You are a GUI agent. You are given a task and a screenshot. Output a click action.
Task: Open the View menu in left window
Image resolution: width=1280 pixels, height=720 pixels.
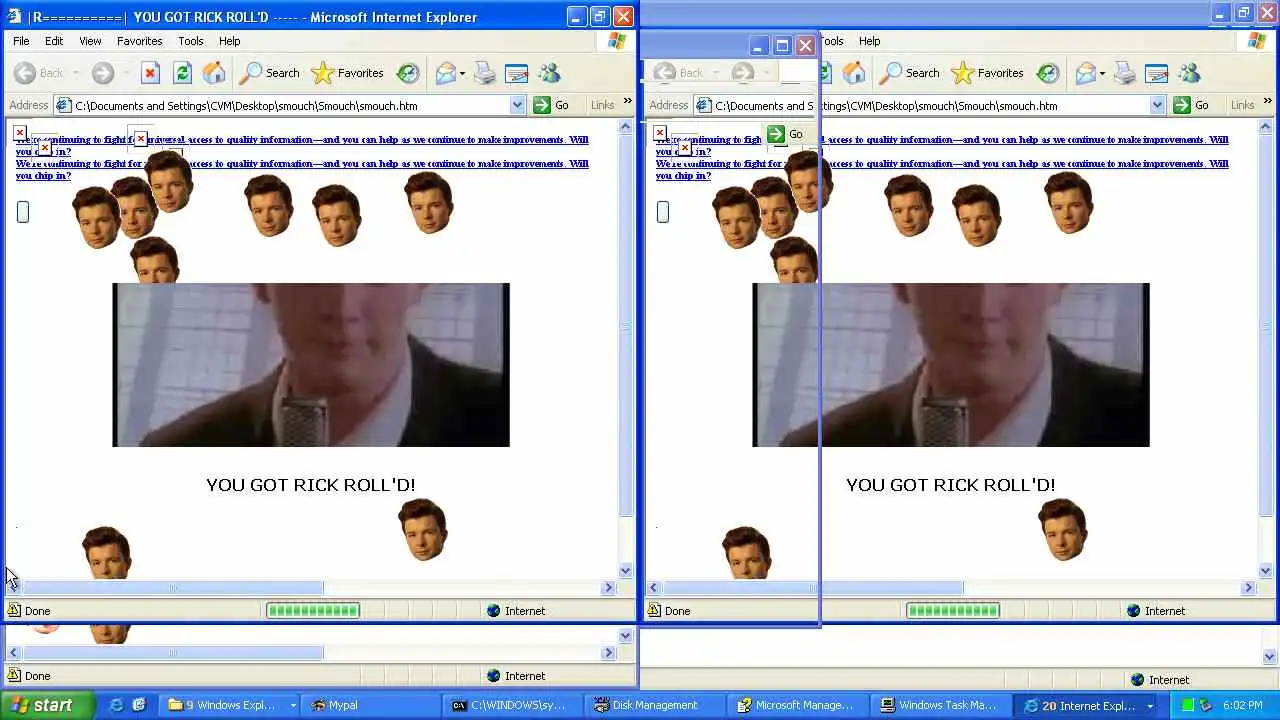[90, 41]
